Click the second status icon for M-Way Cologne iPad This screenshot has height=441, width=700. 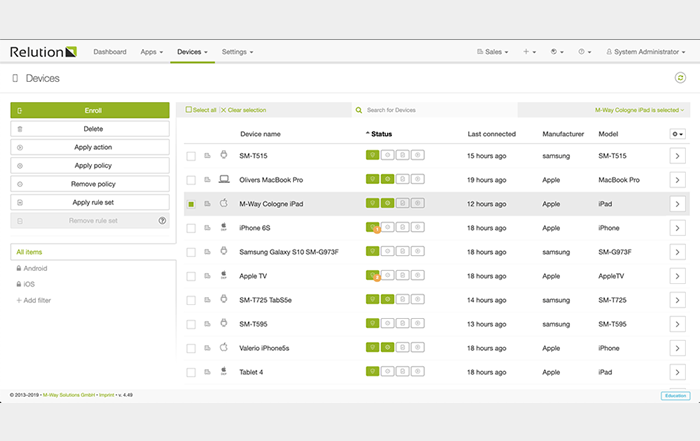pos(387,203)
